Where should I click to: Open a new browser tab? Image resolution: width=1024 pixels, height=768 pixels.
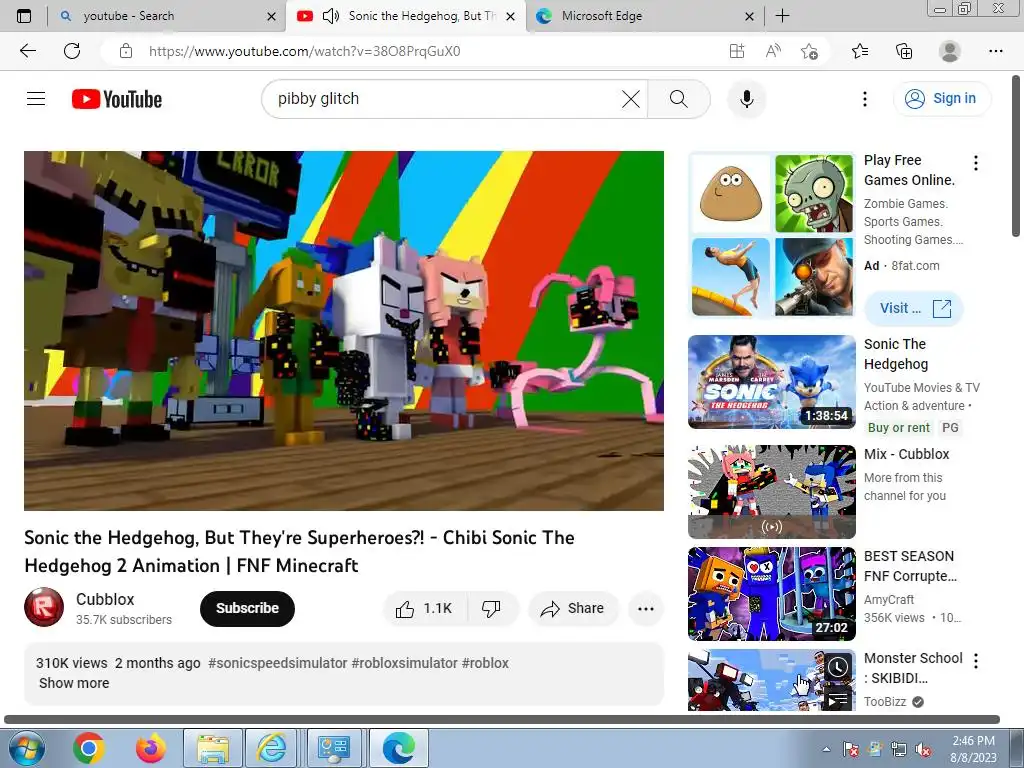[x=782, y=16]
